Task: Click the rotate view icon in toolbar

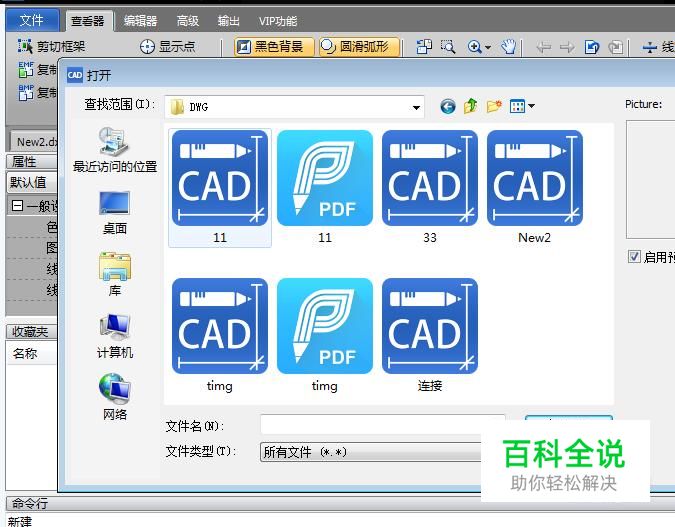Action: tap(592, 46)
